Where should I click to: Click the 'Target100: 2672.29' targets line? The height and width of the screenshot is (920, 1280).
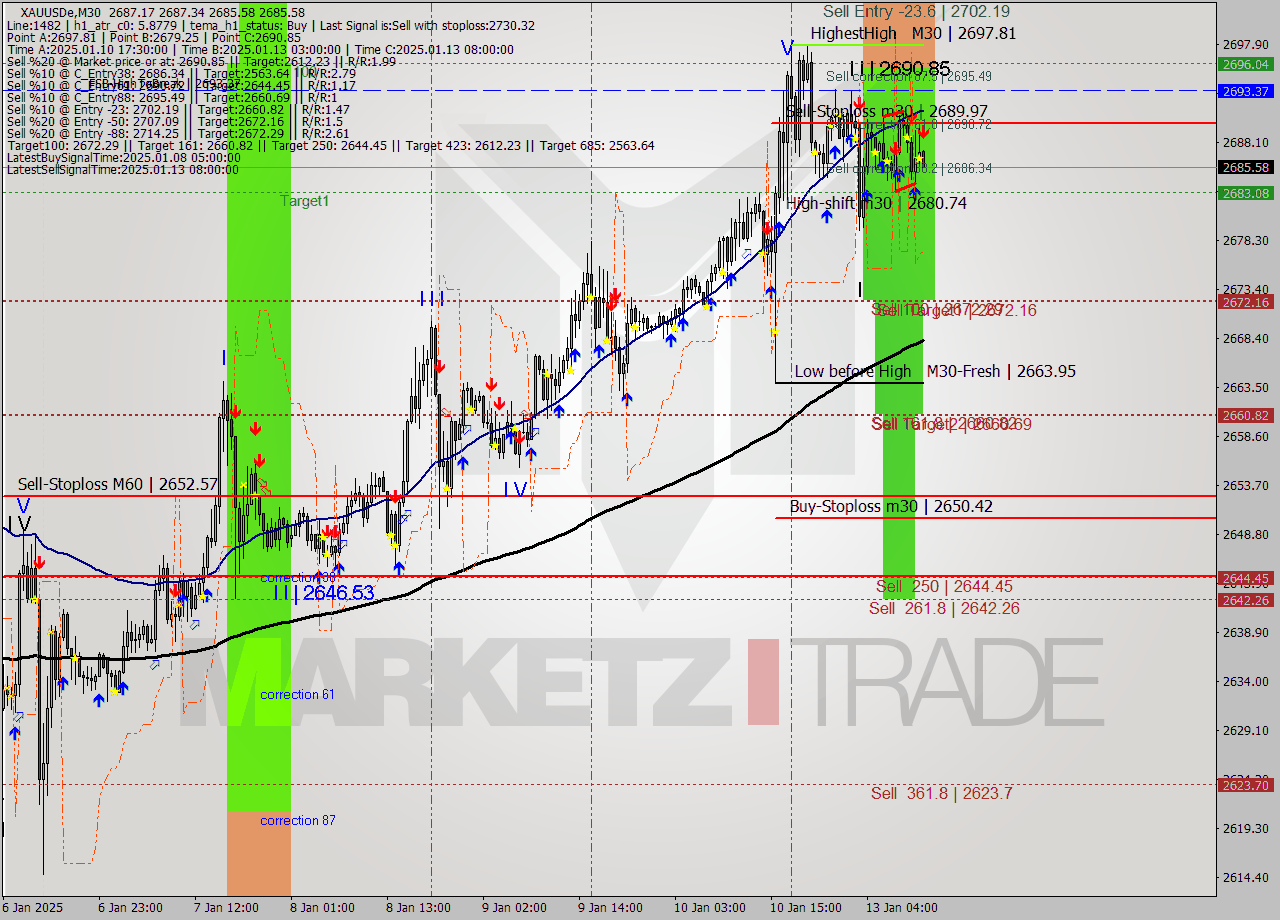click(330, 145)
